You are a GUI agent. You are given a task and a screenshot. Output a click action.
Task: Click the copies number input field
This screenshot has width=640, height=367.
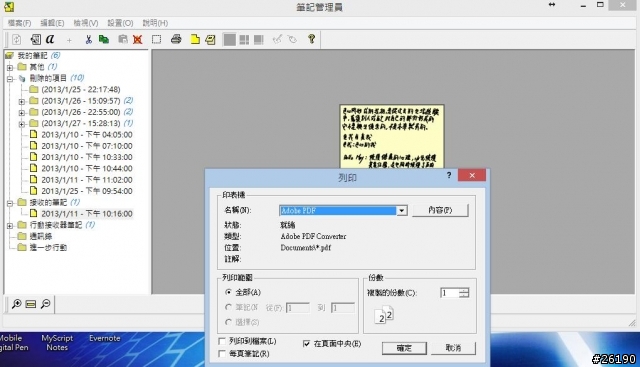coord(449,293)
